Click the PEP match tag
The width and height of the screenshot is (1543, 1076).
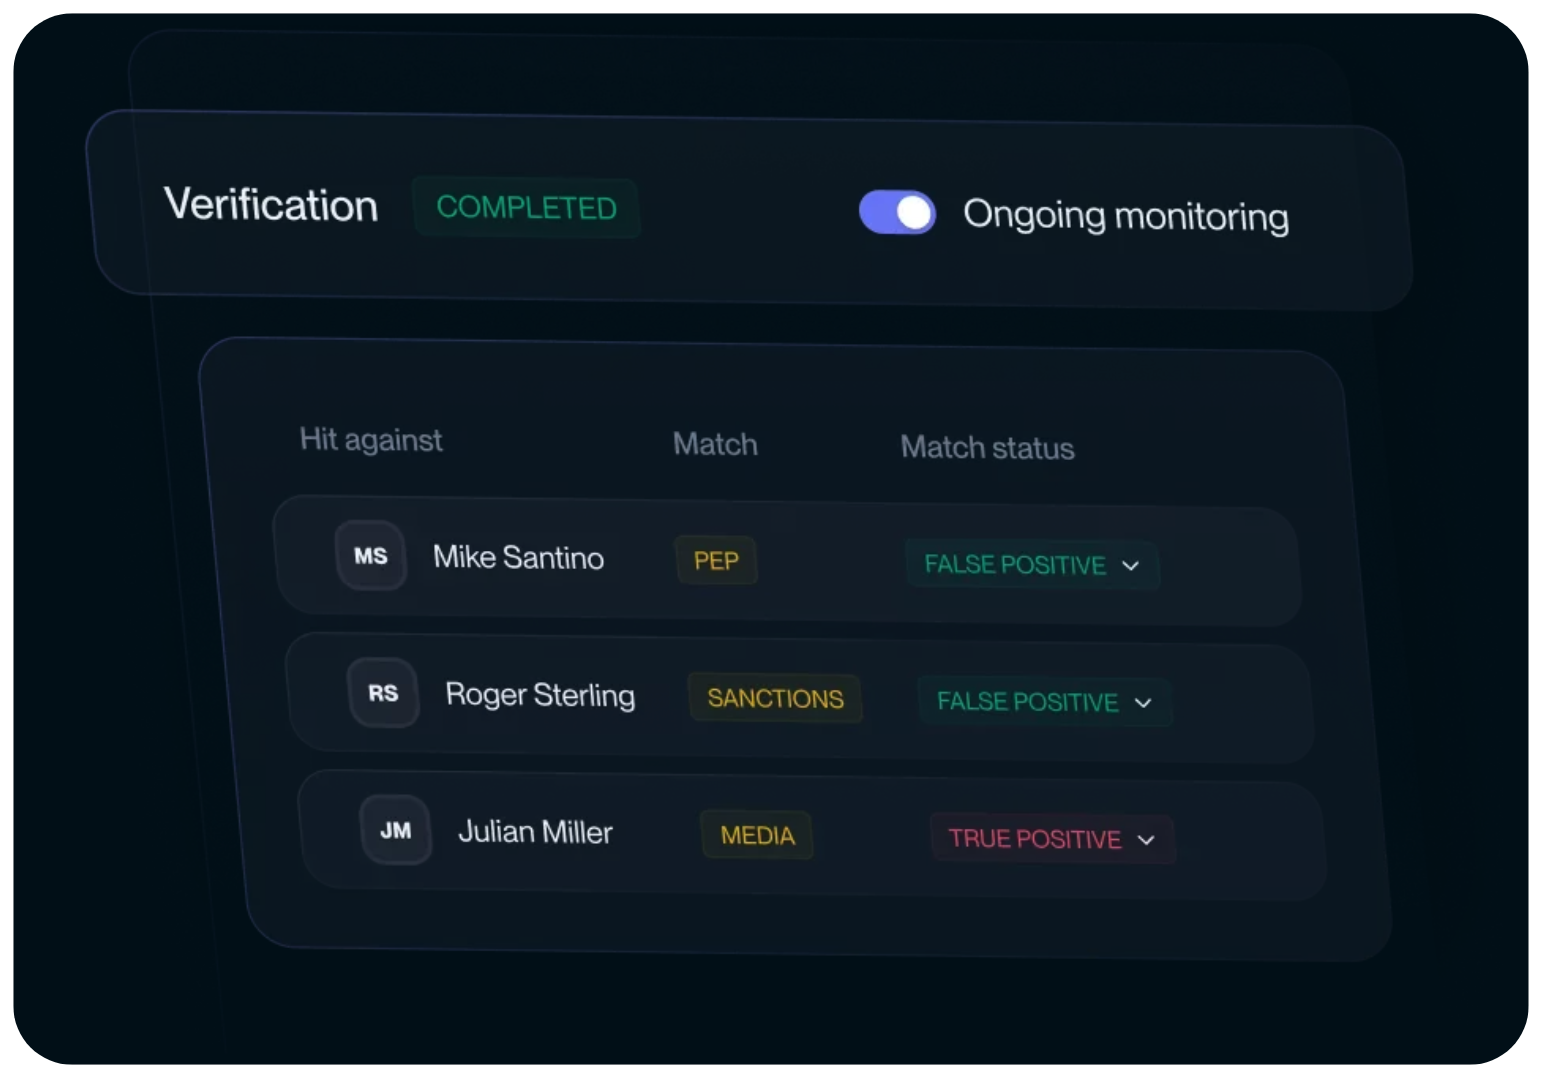click(x=716, y=560)
